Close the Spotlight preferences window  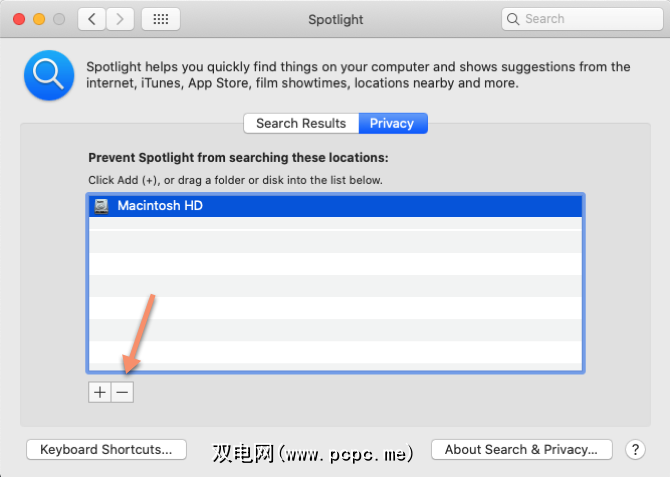(x=20, y=19)
